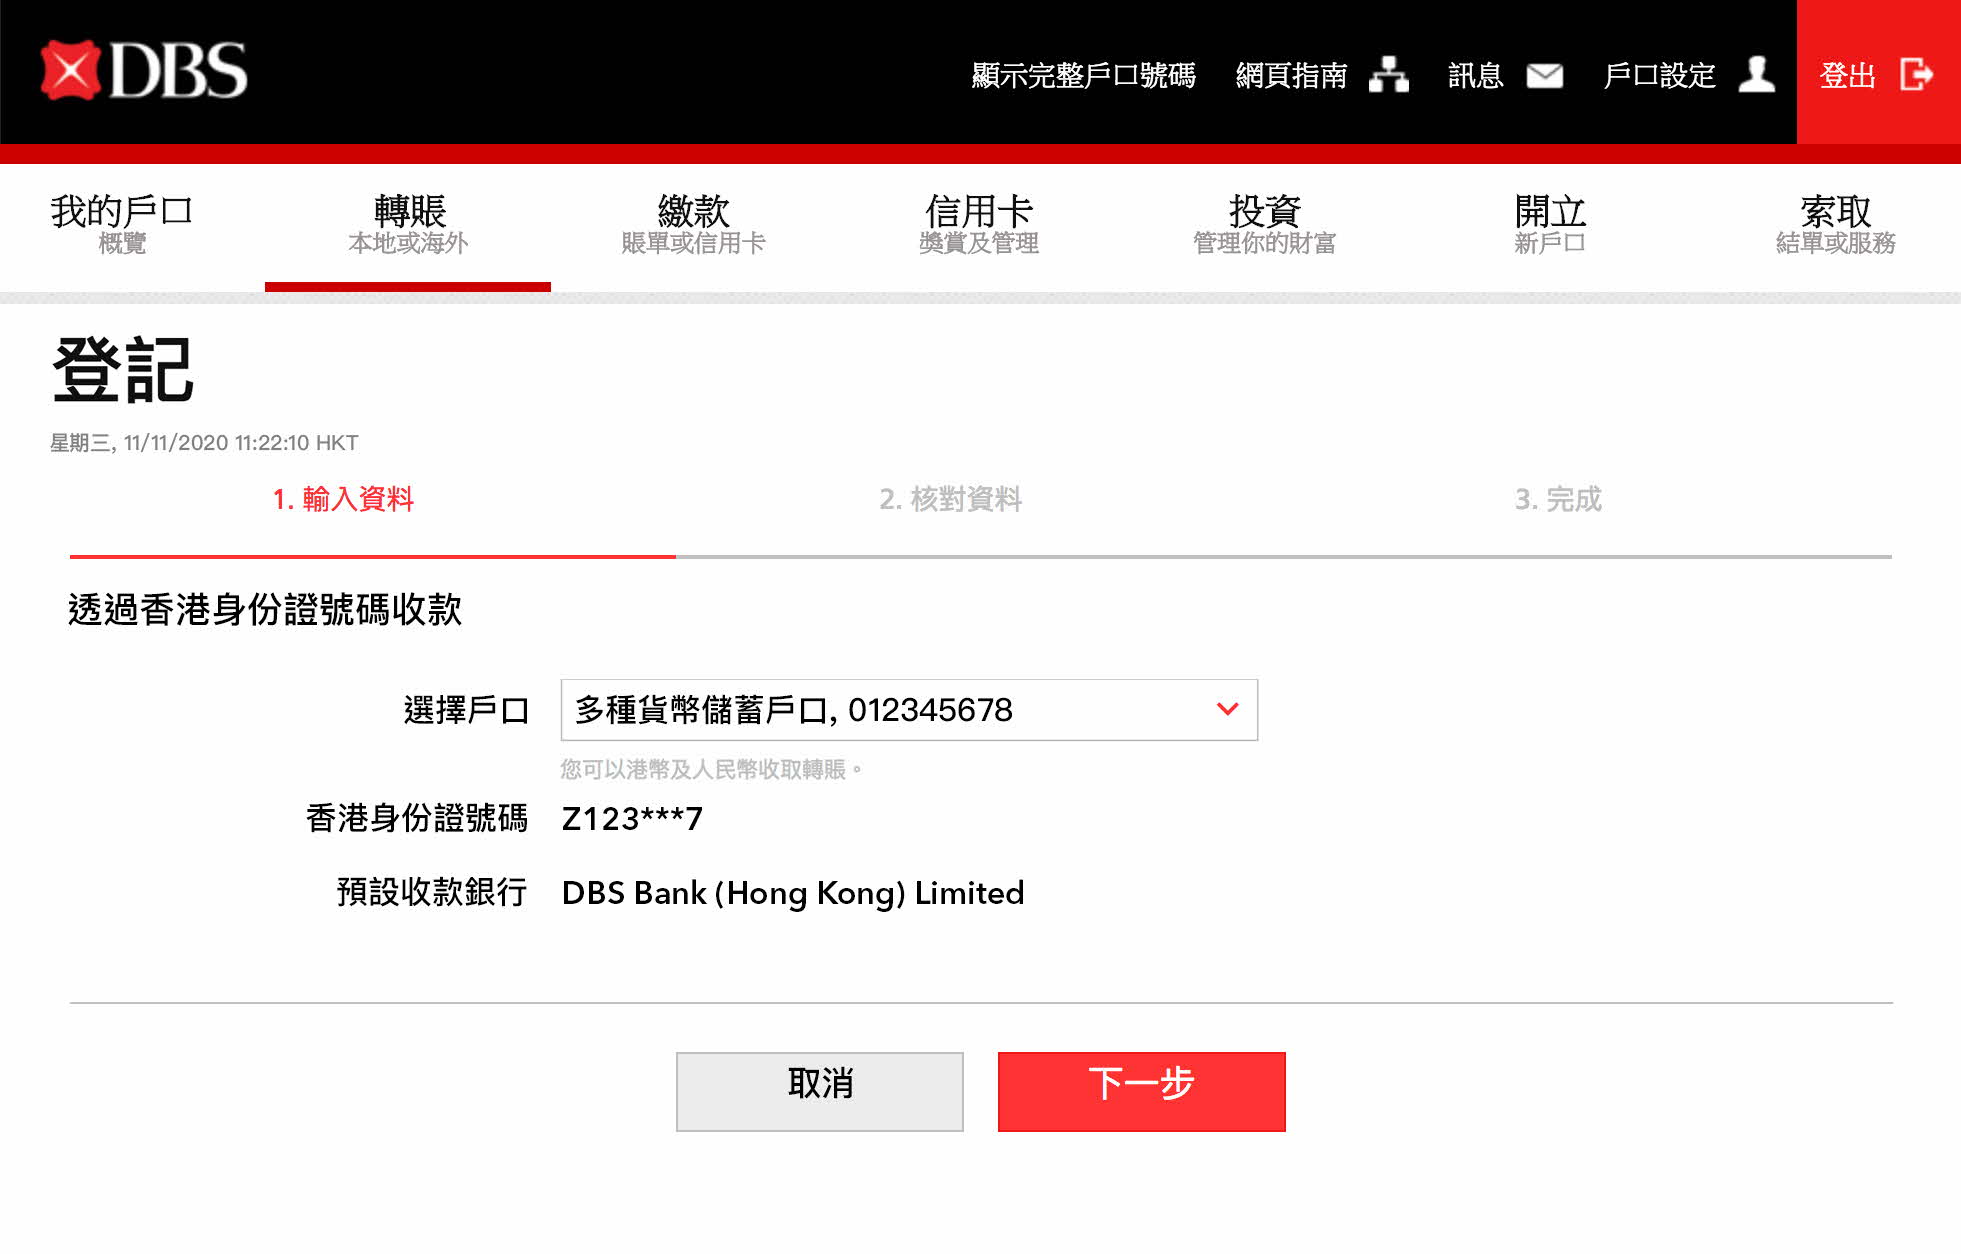Open the 開立 new account tab
1961x1254 pixels.
(x=1550, y=225)
